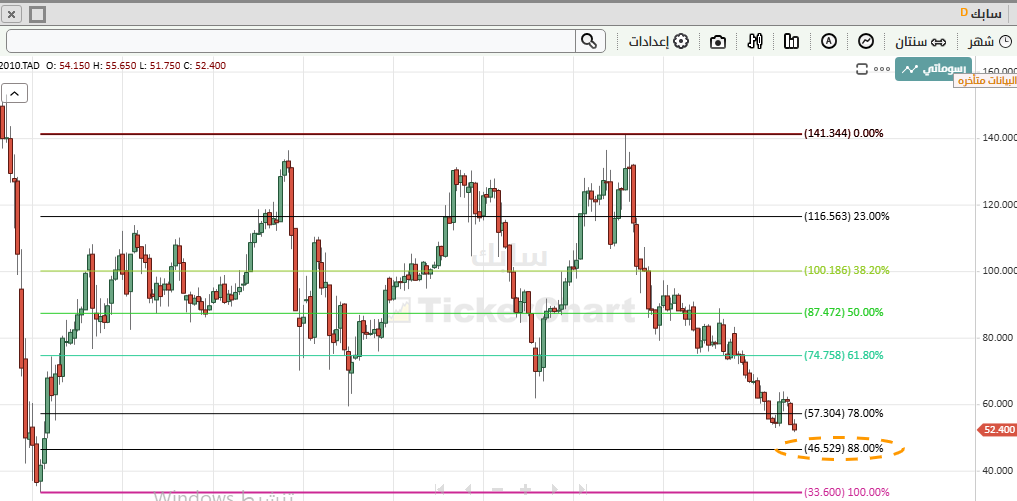Open the settings gear (إعدادات)
Screen dimensions: 1017x501
[681, 41]
